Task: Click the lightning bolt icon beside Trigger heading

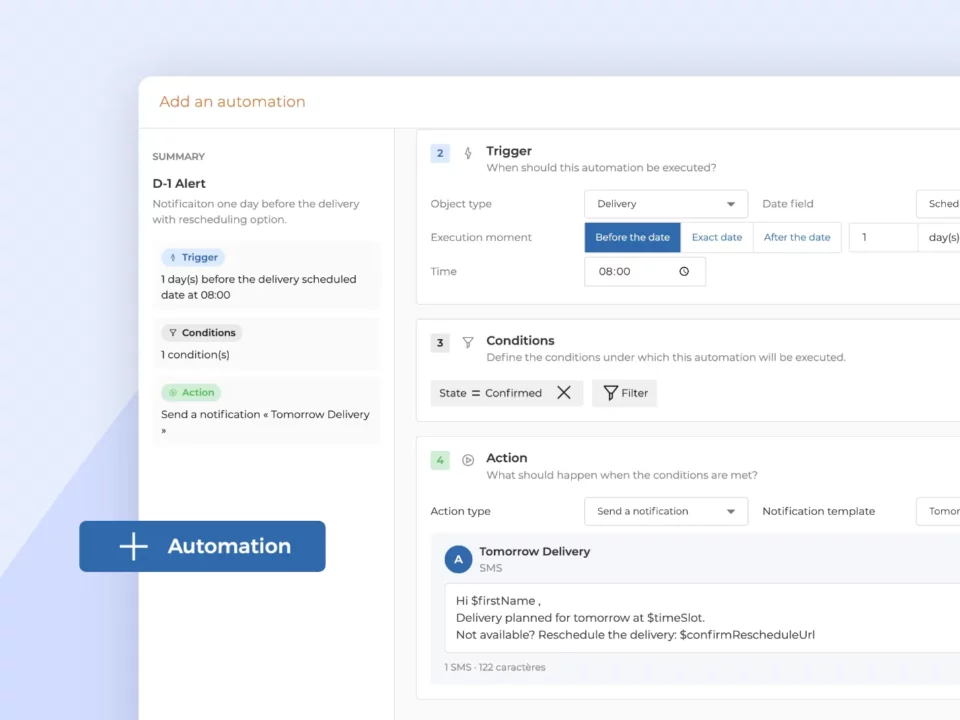Action: pos(468,153)
